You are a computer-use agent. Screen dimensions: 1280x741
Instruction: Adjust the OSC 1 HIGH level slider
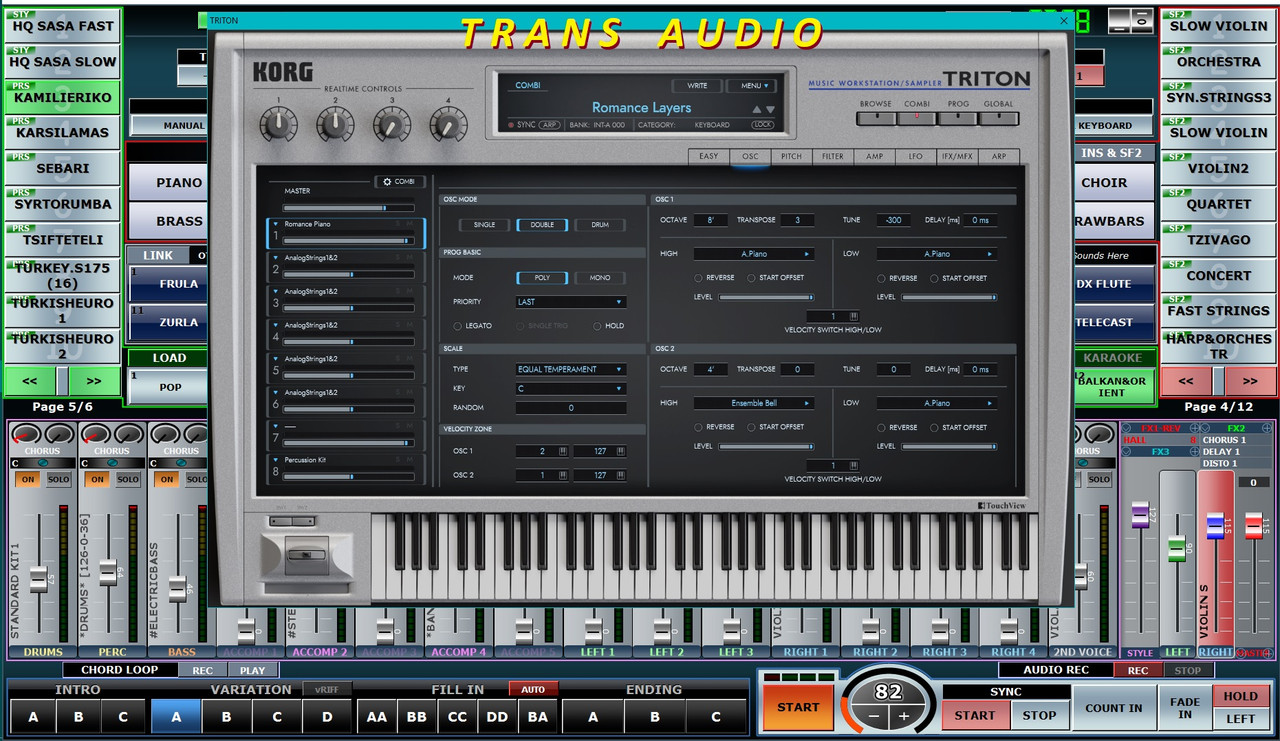tap(766, 297)
